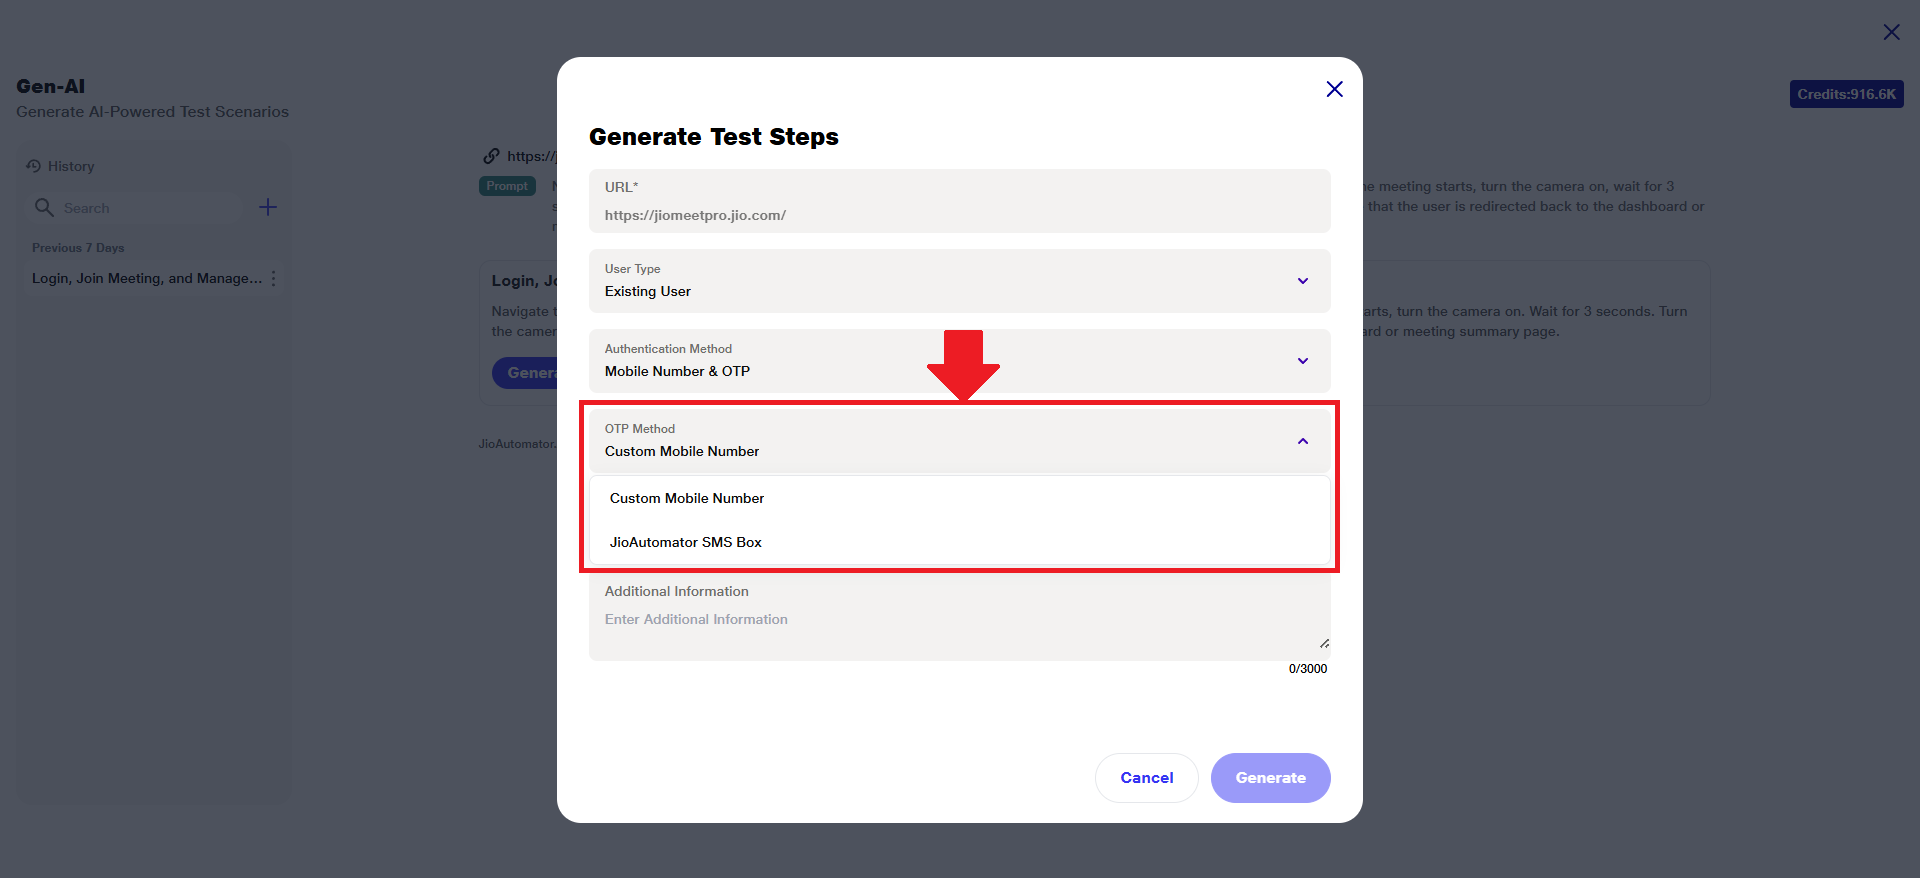1920x878 pixels.
Task: Click the textarea resize handle
Action: [x=1324, y=643]
